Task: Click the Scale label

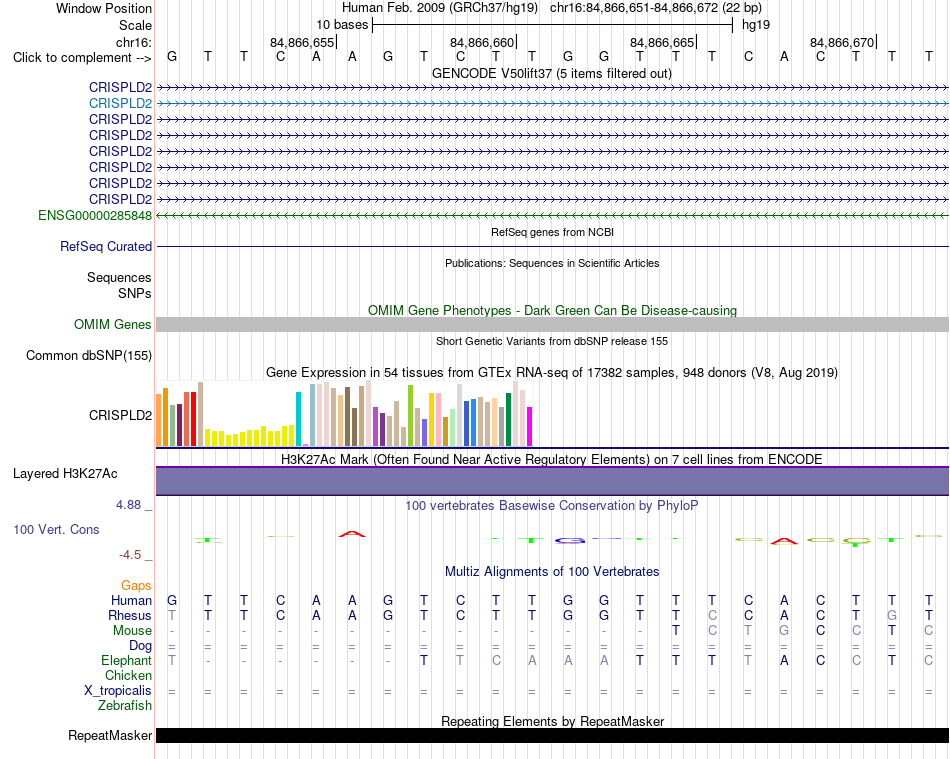Action: (x=135, y=25)
